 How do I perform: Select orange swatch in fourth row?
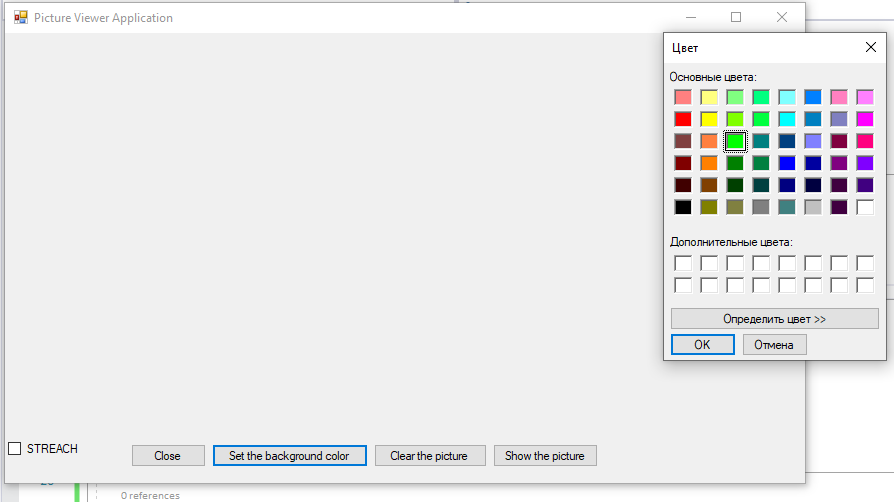pos(709,163)
